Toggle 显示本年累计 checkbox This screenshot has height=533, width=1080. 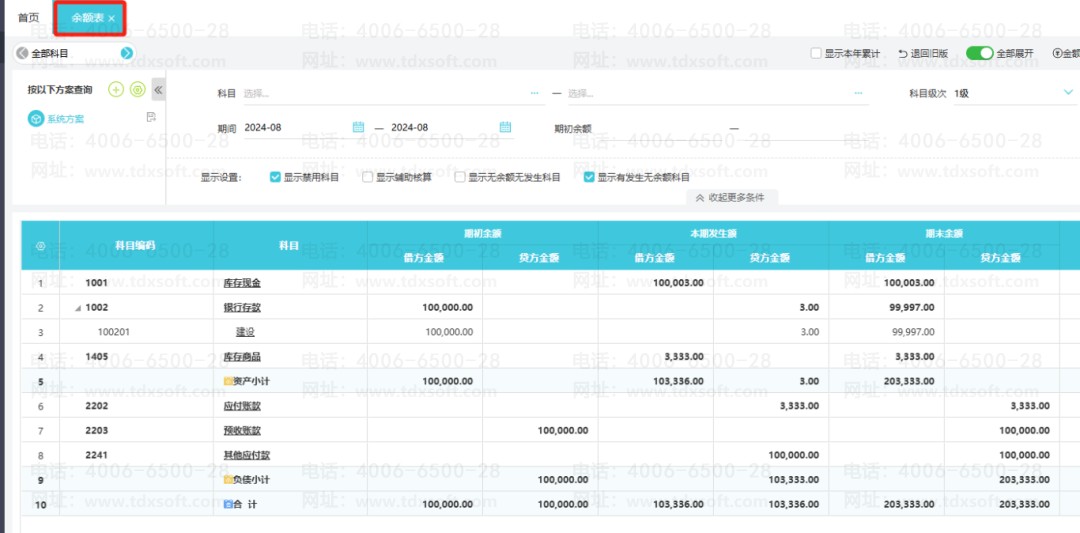tap(816, 53)
